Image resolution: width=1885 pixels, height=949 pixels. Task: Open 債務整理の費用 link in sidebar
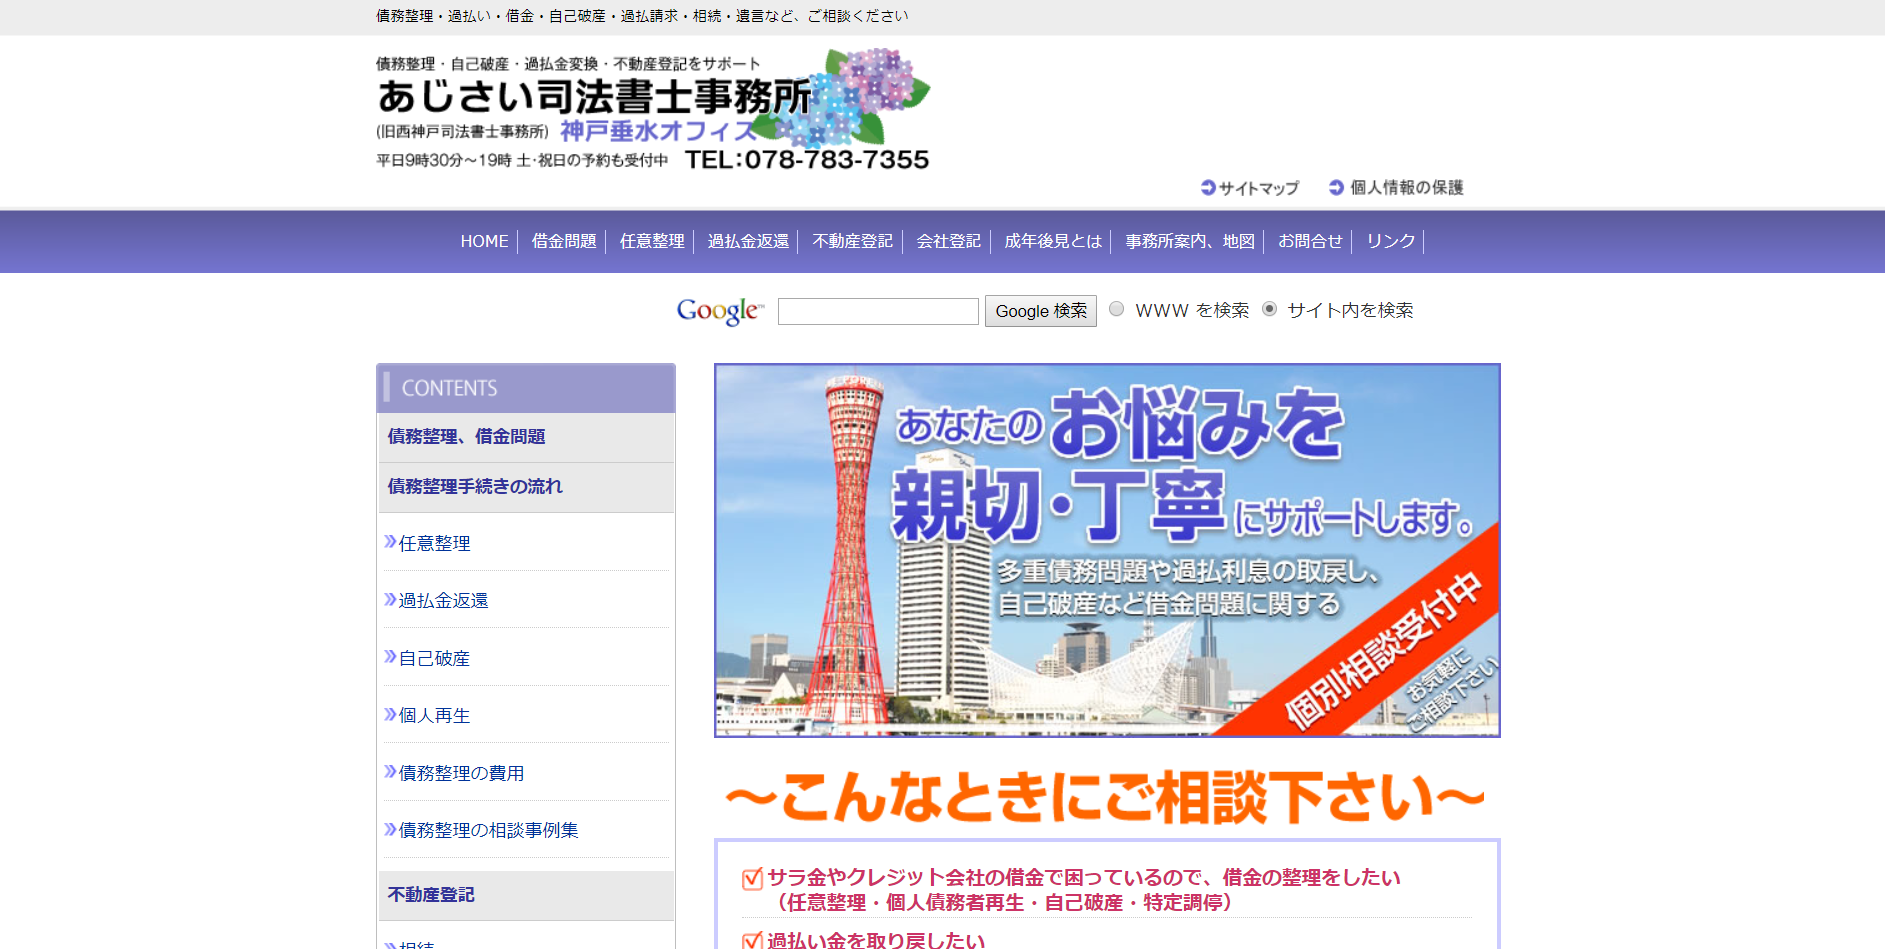tap(461, 773)
